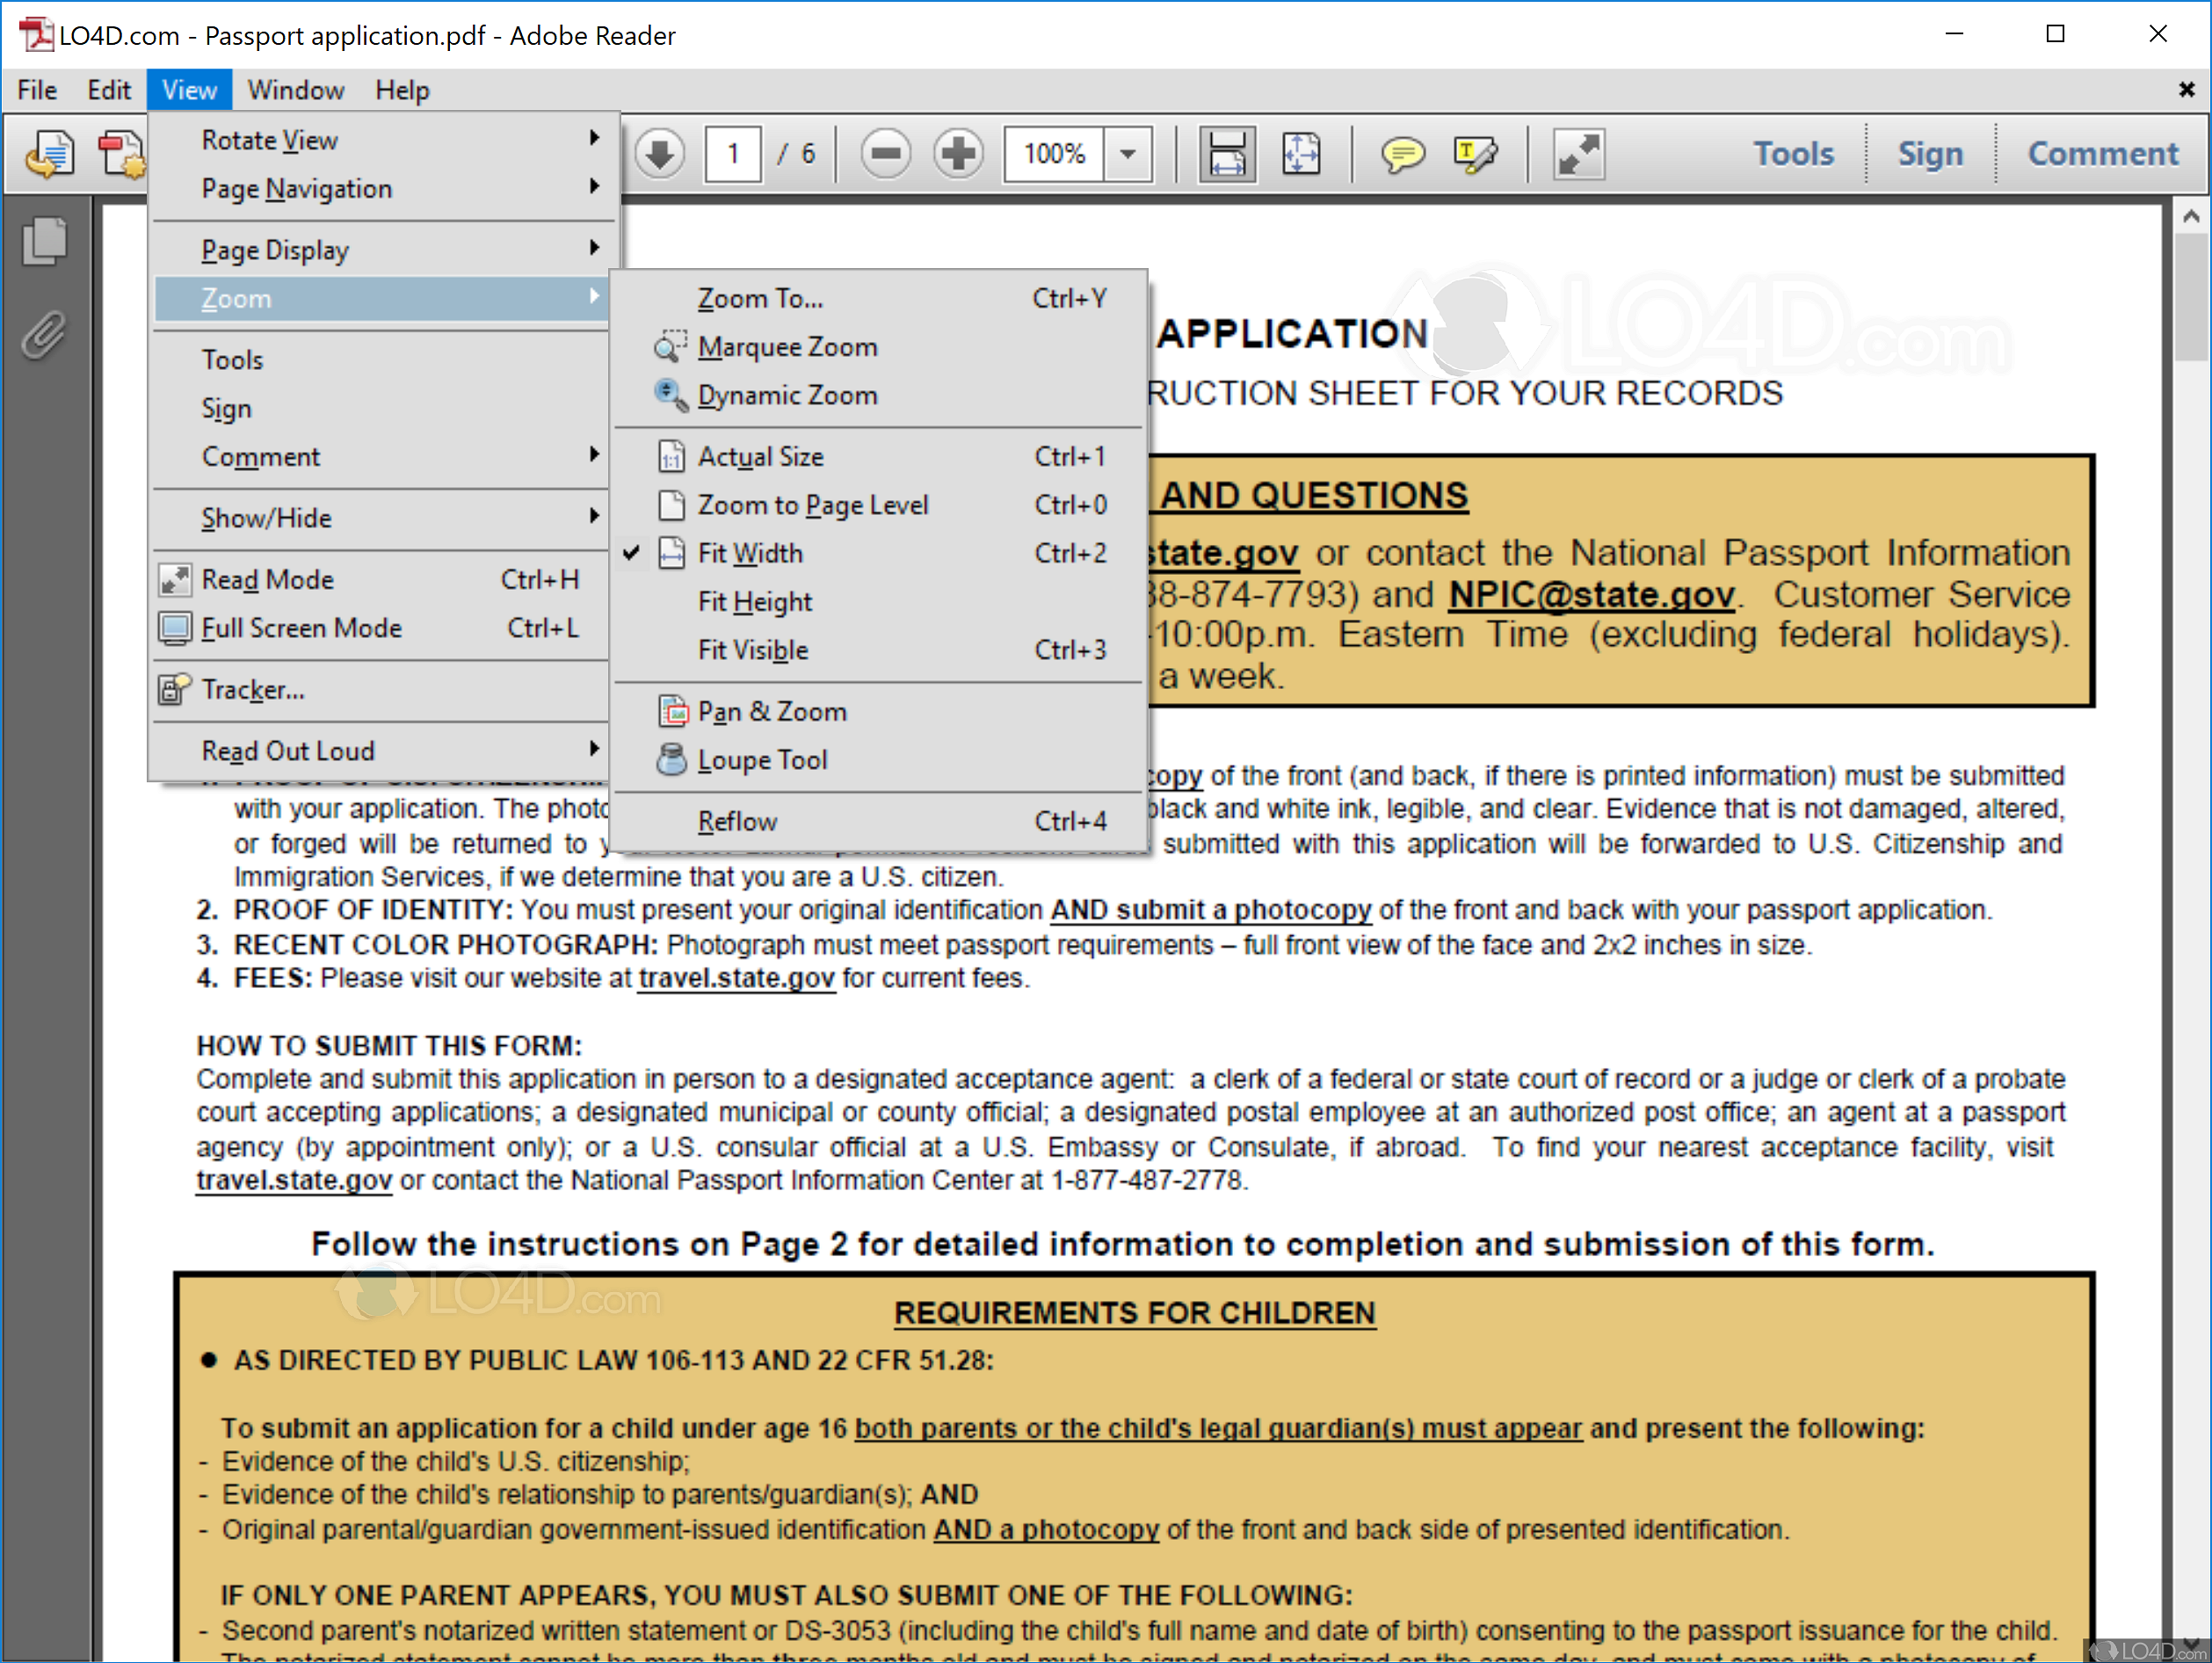The width and height of the screenshot is (2212, 1663).
Task: Open the page thumbnails sidebar panel
Action: click(x=45, y=241)
